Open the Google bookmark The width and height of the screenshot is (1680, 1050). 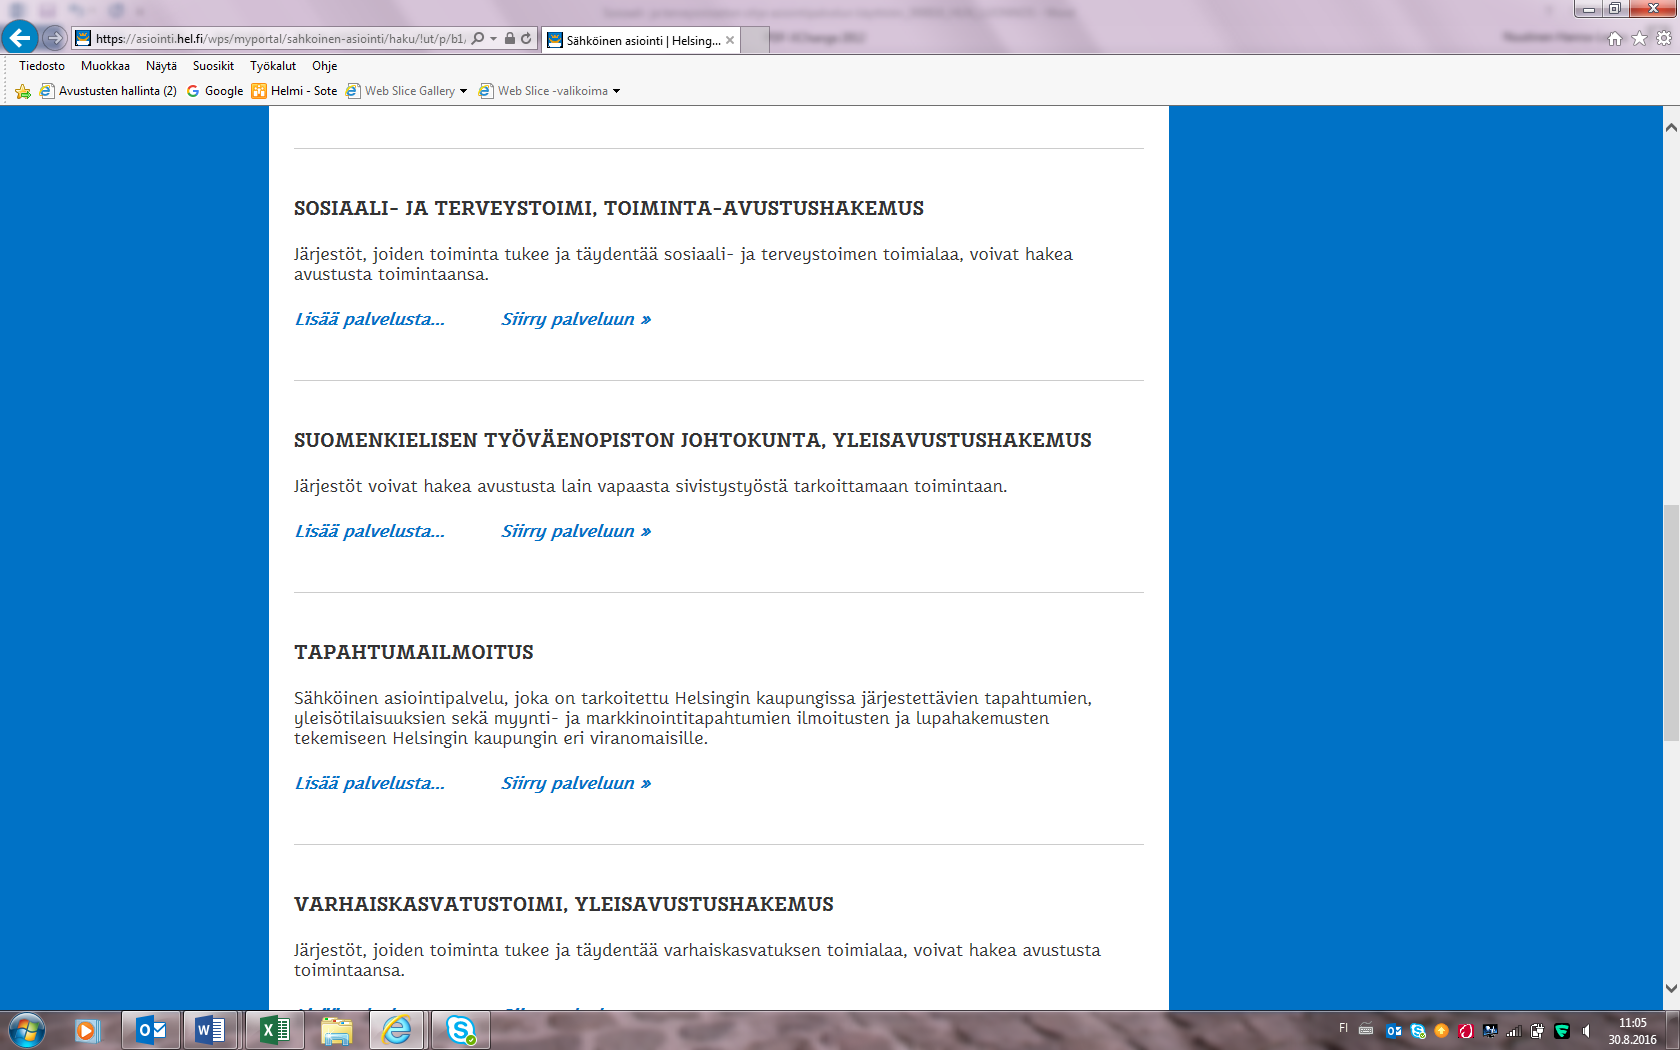tap(215, 91)
